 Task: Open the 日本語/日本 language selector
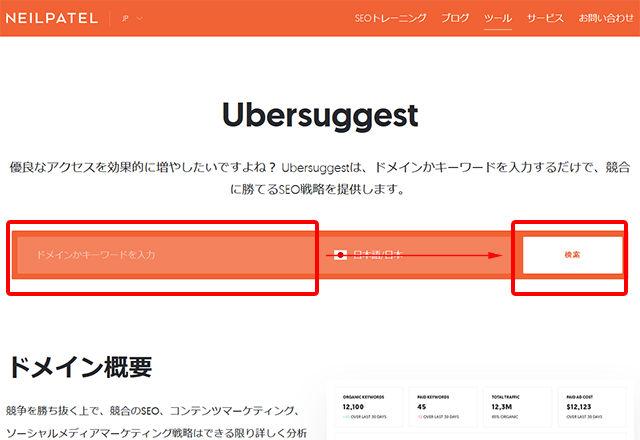pyautogui.click(x=413, y=255)
